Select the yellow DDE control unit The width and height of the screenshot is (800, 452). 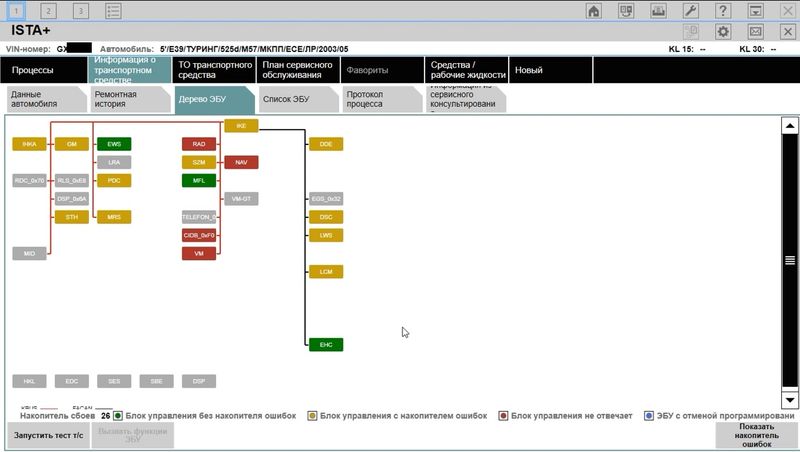[326, 144]
